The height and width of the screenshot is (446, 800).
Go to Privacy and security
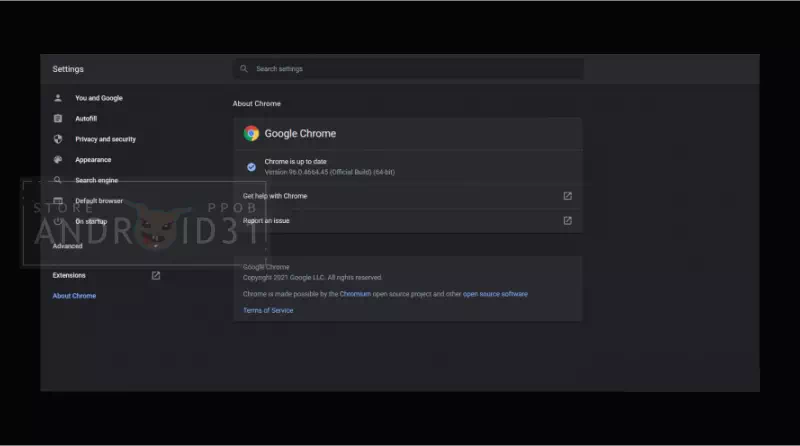click(x=105, y=139)
